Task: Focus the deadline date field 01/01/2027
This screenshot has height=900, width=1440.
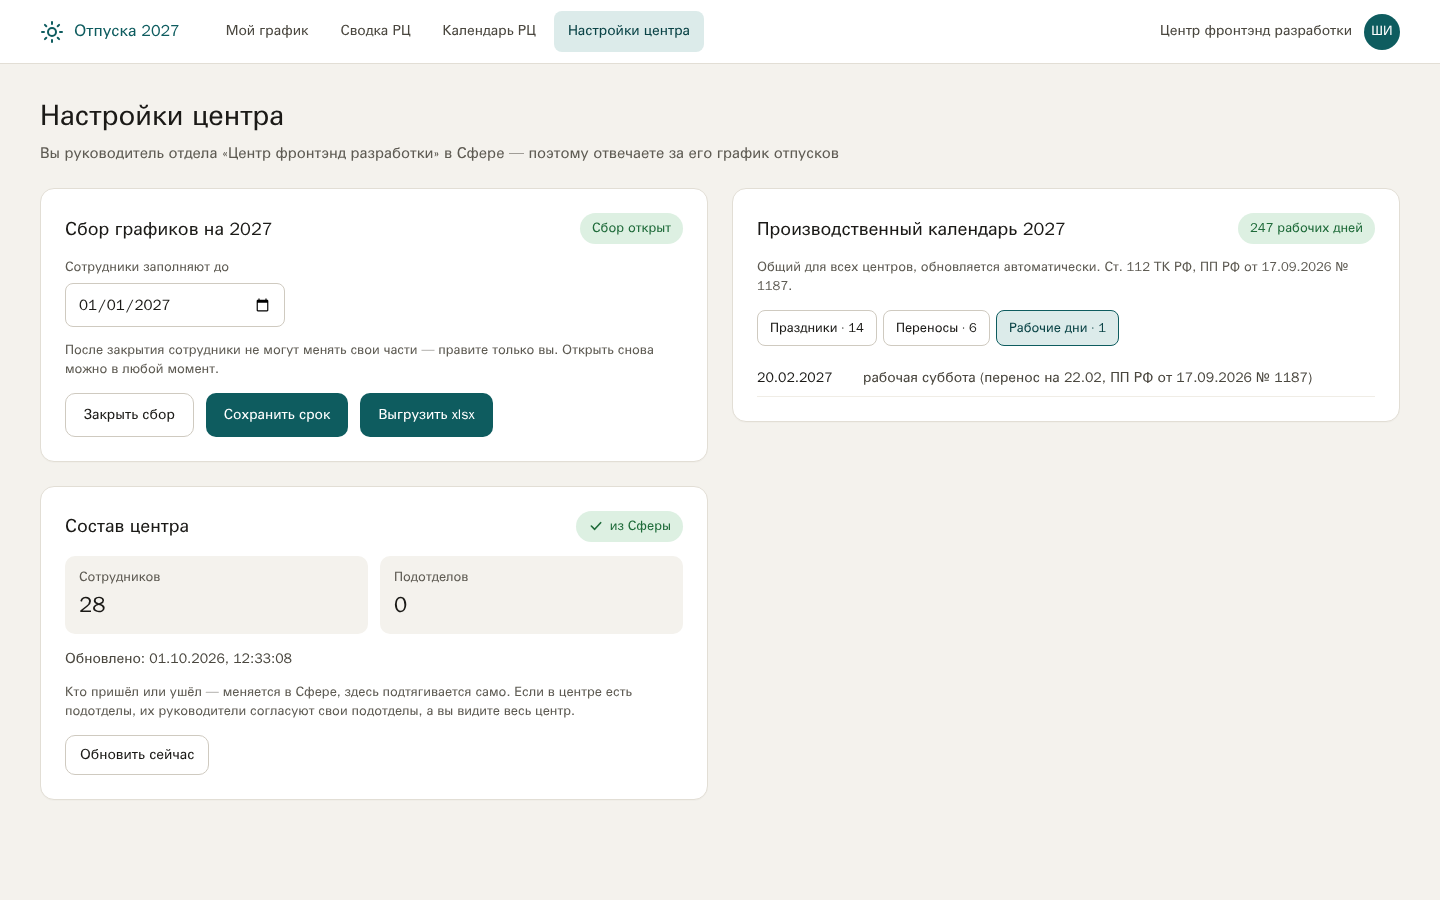Action: click(x=175, y=305)
